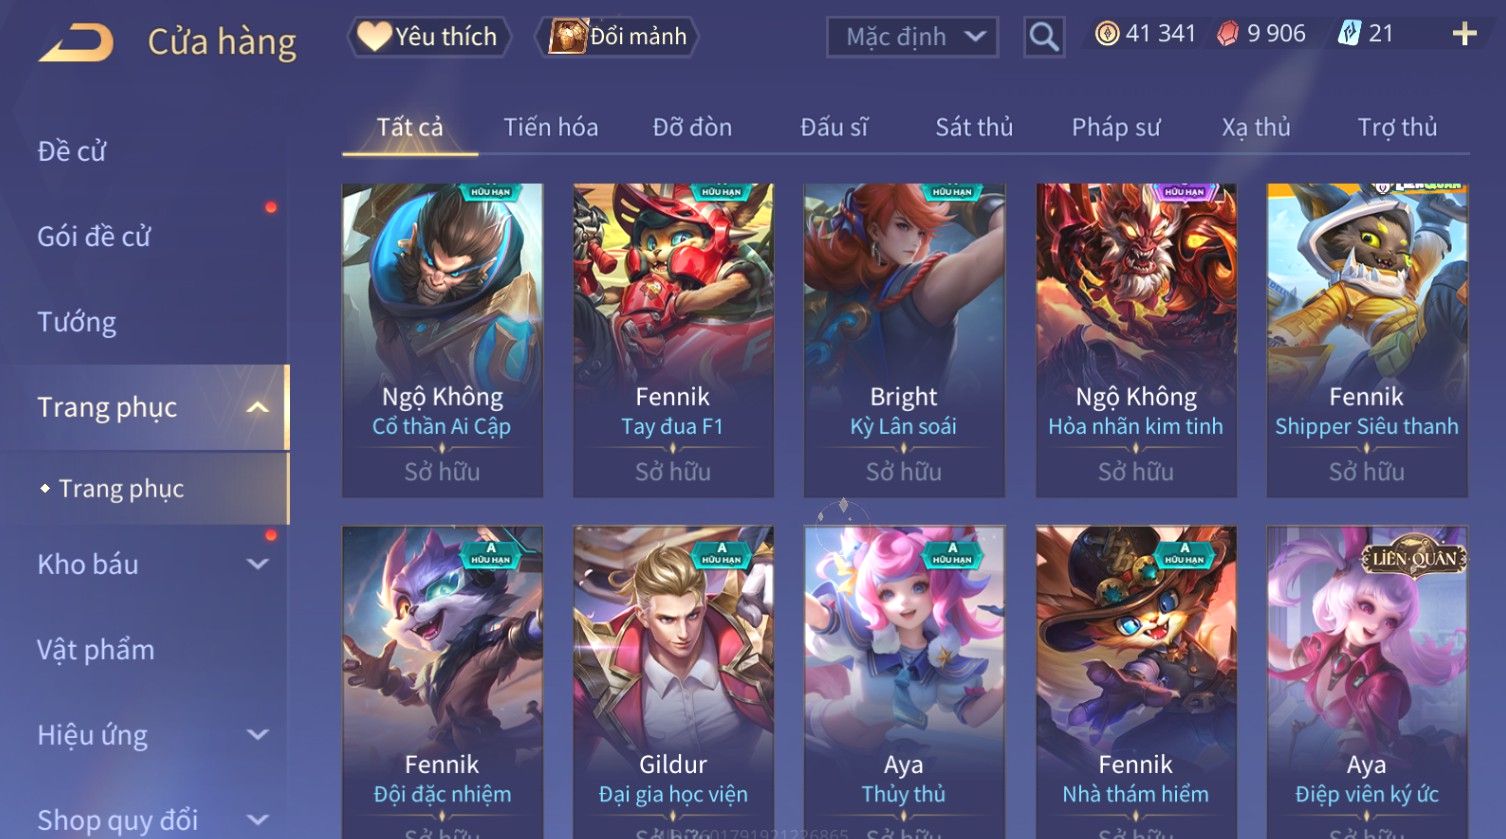Open Yêu thích heart favorites
This screenshot has height=839, width=1506.
[x=429, y=37]
